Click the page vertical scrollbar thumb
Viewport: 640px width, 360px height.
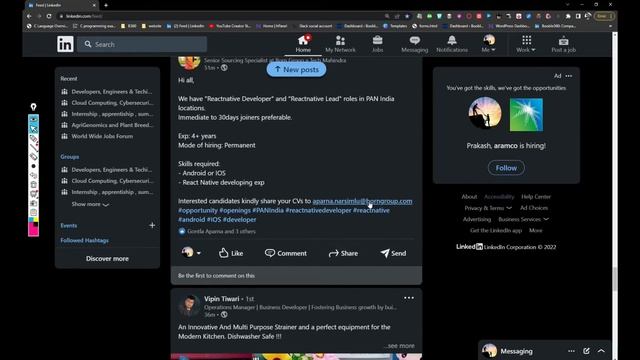click(615, 279)
